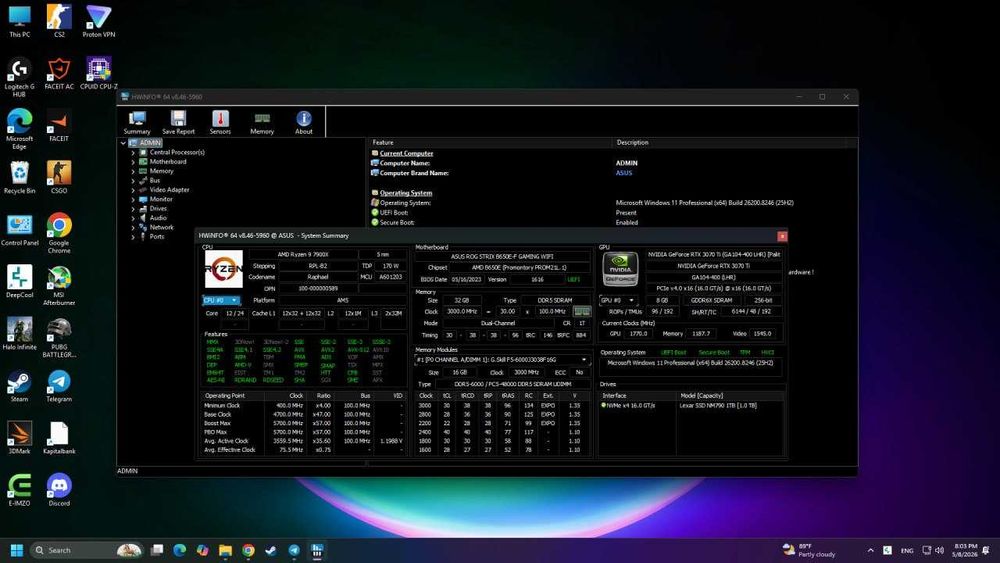Click the Operating System heading link

(406, 193)
